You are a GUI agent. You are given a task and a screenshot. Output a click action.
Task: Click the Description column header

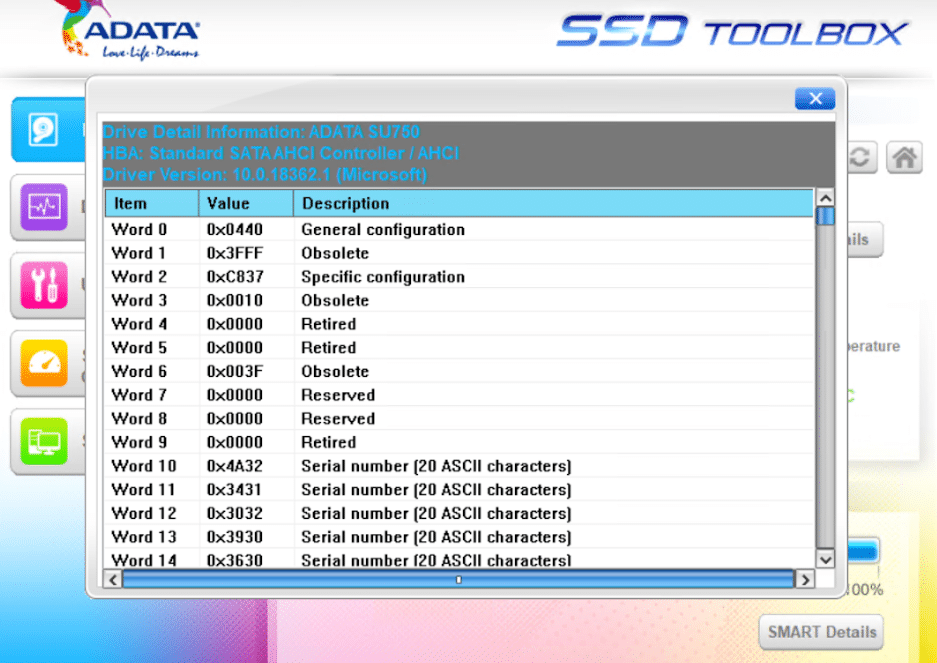pos(553,203)
